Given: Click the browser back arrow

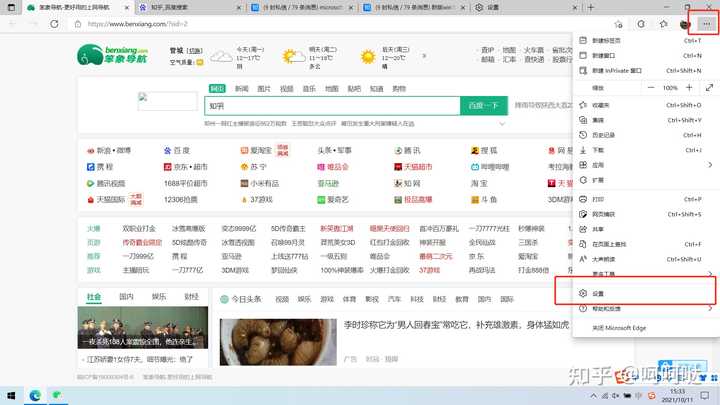Looking at the screenshot, I should [x=12, y=24].
